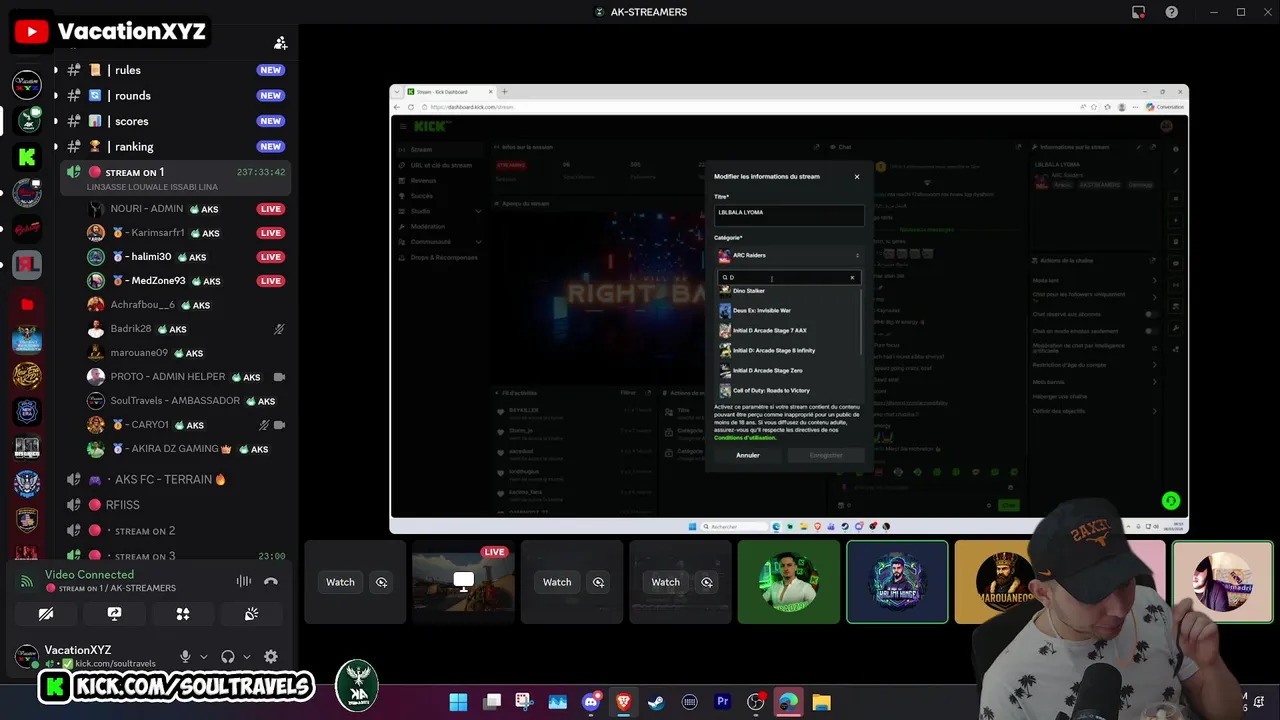Open the Conditions d'utilisation link
Image resolution: width=1280 pixels, height=720 pixels.
744,437
